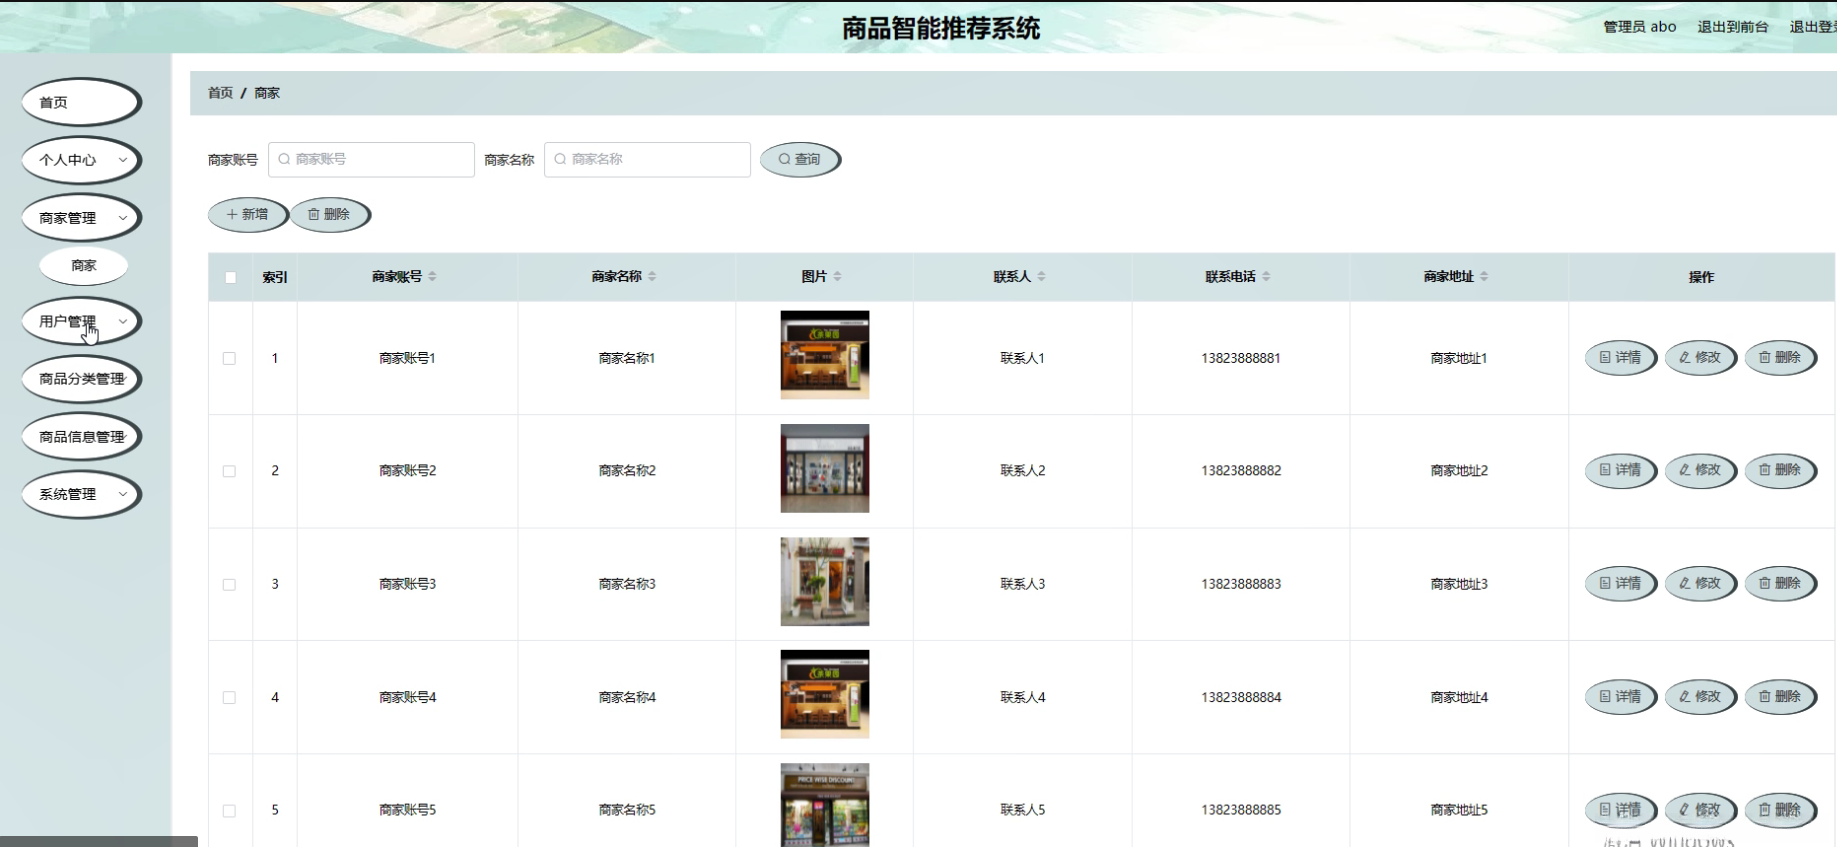Focus the 商家账号 search input field
This screenshot has height=847, width=1837.
pyautogui.click(x=371, y=160)
